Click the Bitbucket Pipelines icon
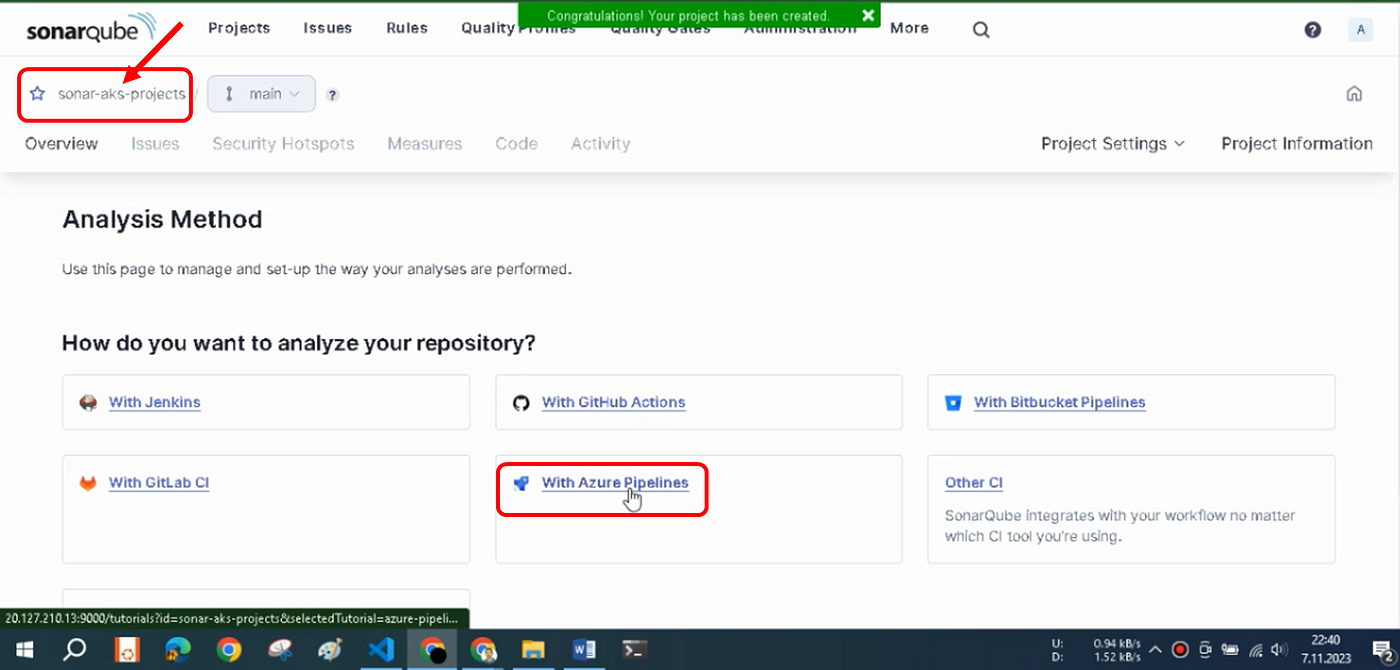 point(953,403)
